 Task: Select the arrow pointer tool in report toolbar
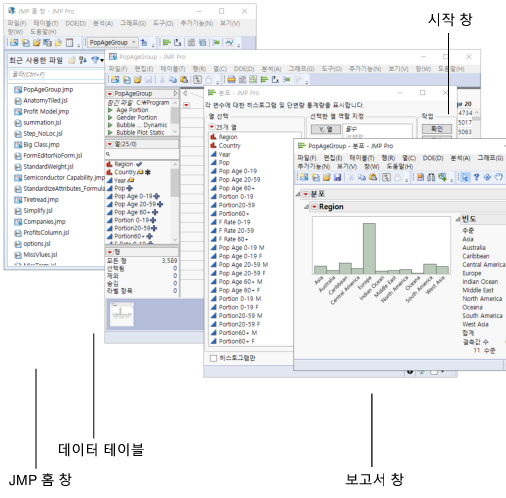point(465,177)
